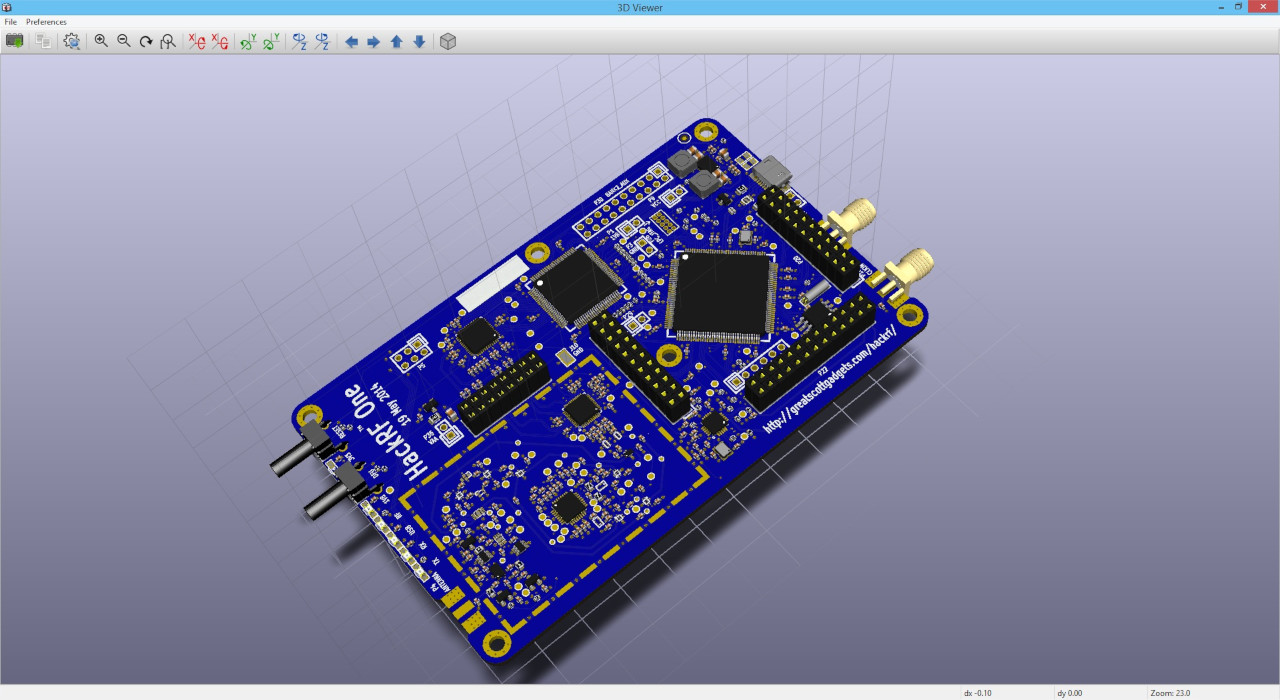Minimize the 3D Viewer window

coord(1219,7)
